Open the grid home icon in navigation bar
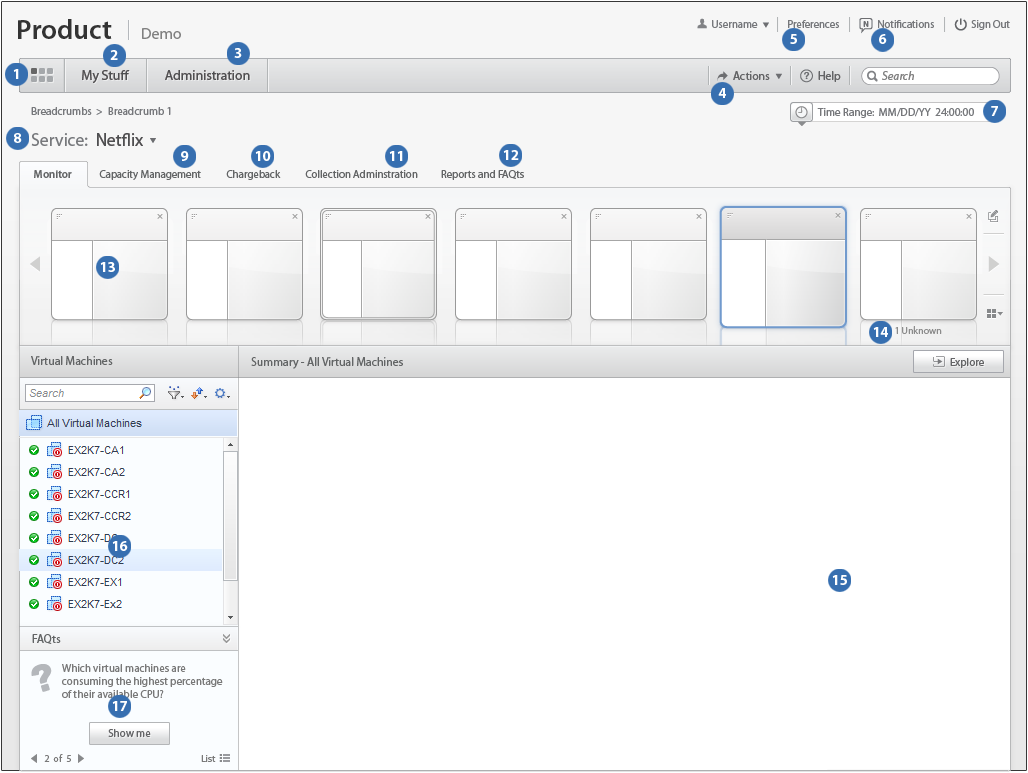This screenshot has width=1028, height=773. pos(42,75)
